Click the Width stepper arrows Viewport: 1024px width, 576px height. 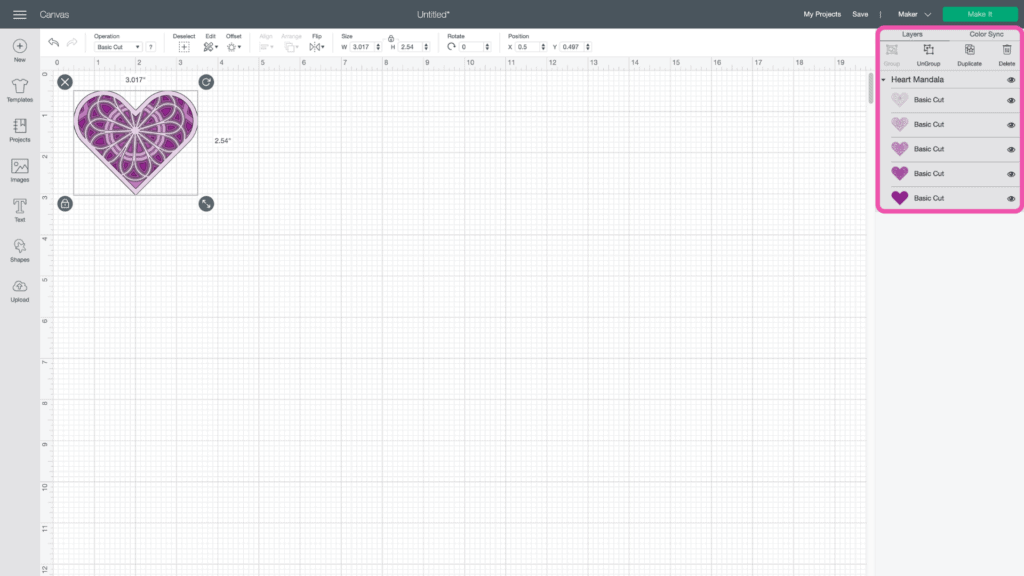(x=378, y=47)
